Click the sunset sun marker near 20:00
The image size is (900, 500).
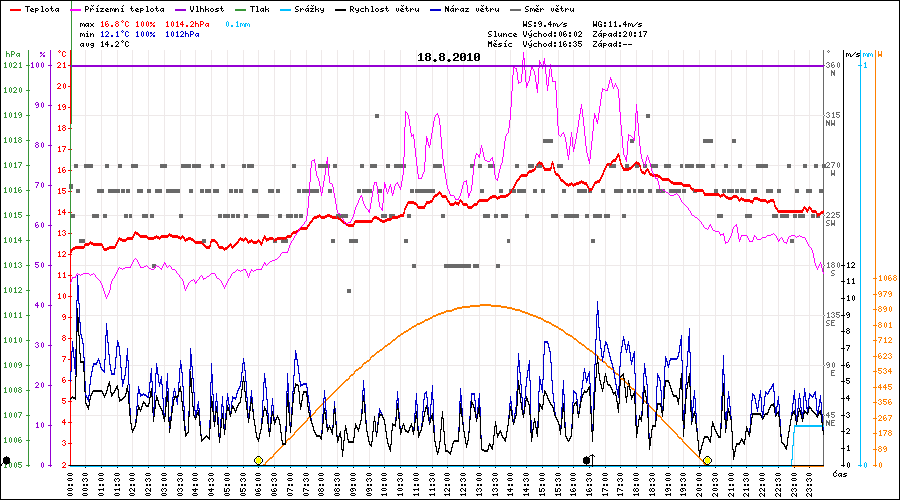point(707,460)
